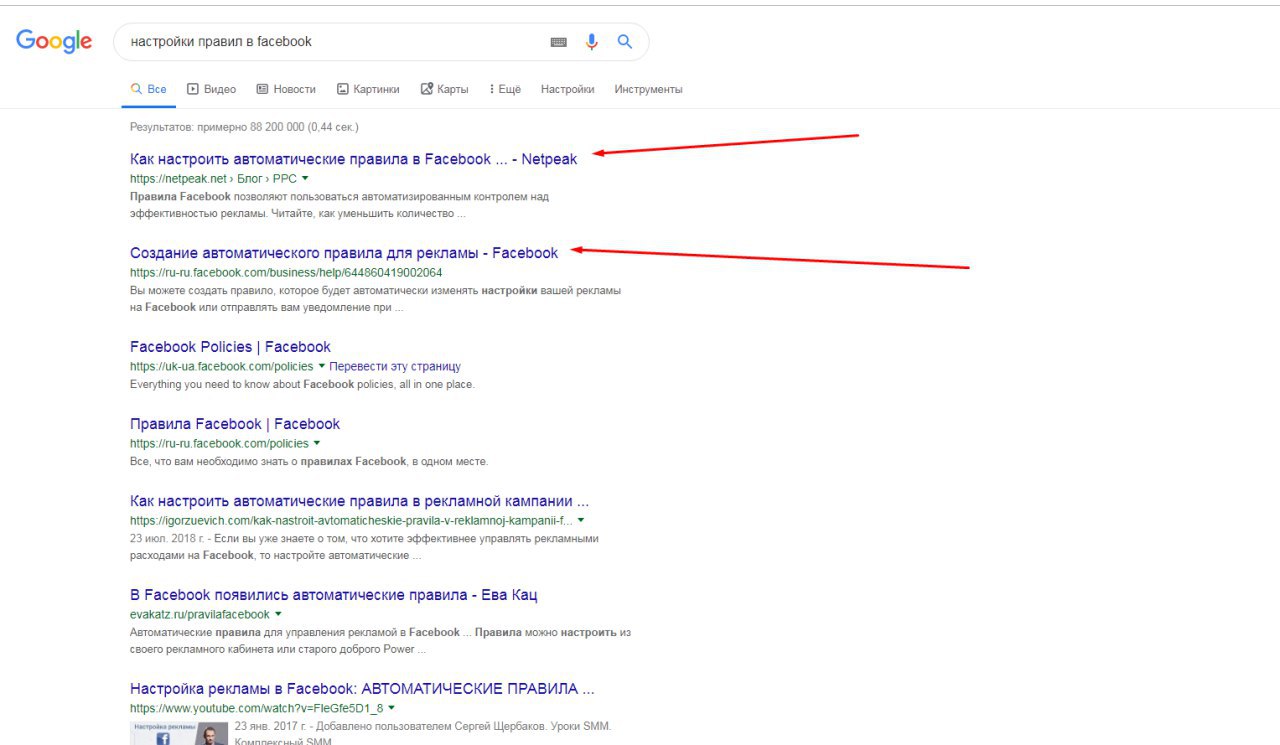Viewport: 1280px width, 745px height.
Task: Open the Ещё more menu
Action: [505, 89]
